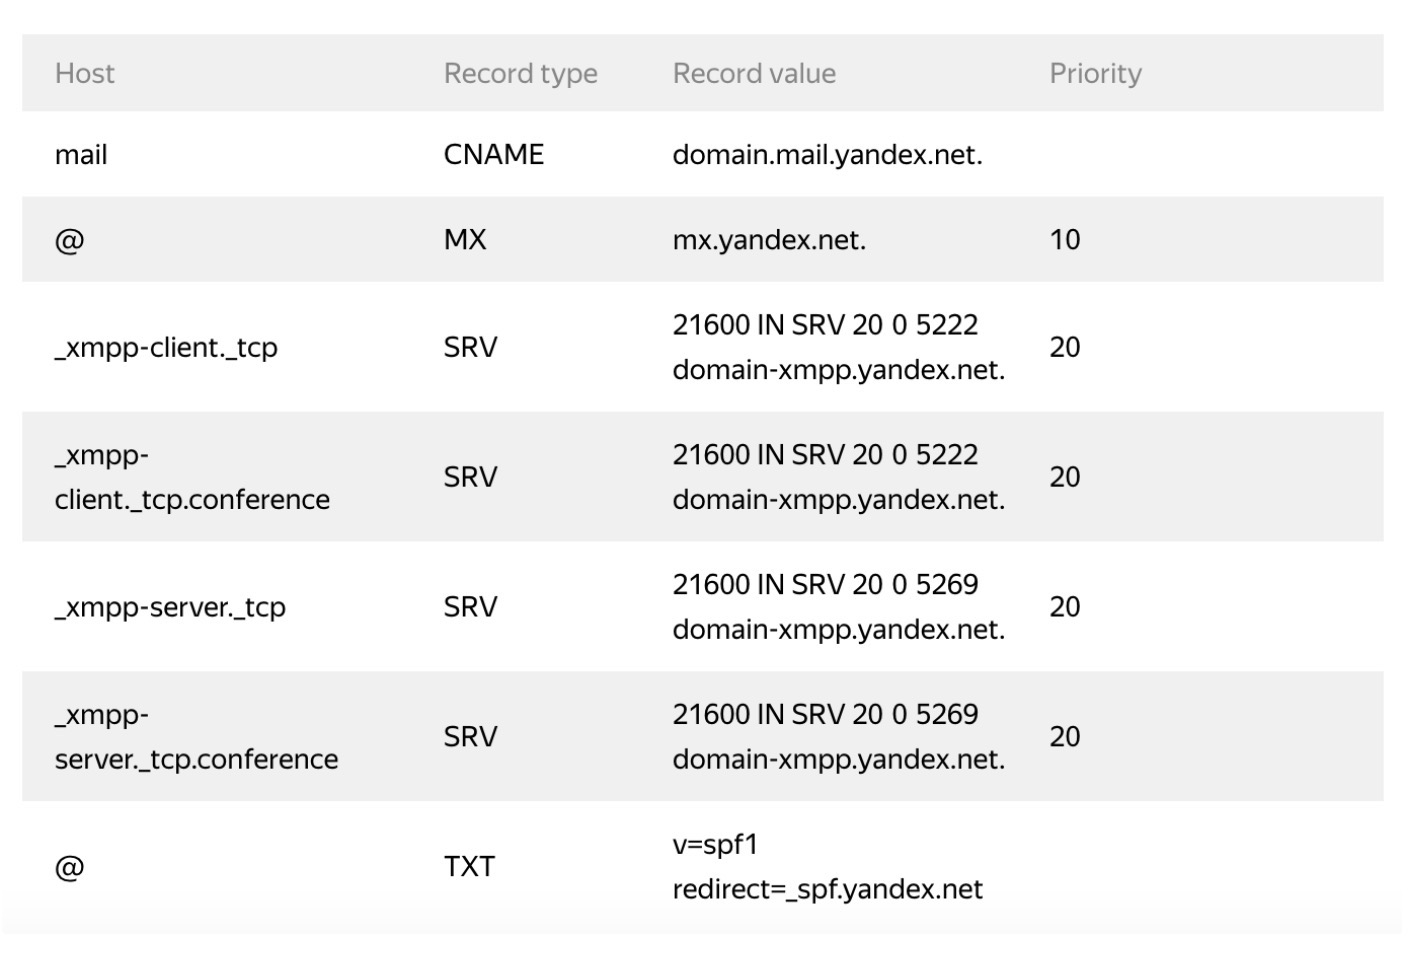Select the mx.yandex.net. record value
This screenshot has height=956, width=1410.
[768, 240]
